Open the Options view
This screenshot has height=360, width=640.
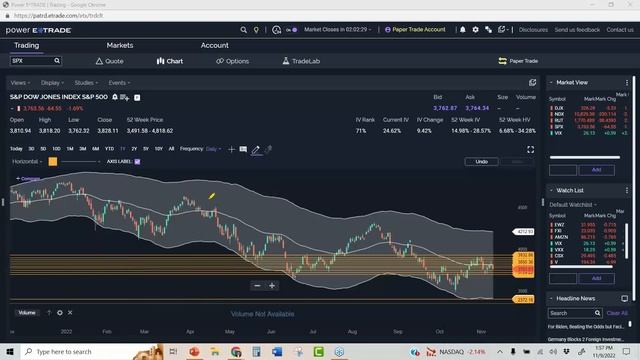pyautogui.click(x=232, y=61)
